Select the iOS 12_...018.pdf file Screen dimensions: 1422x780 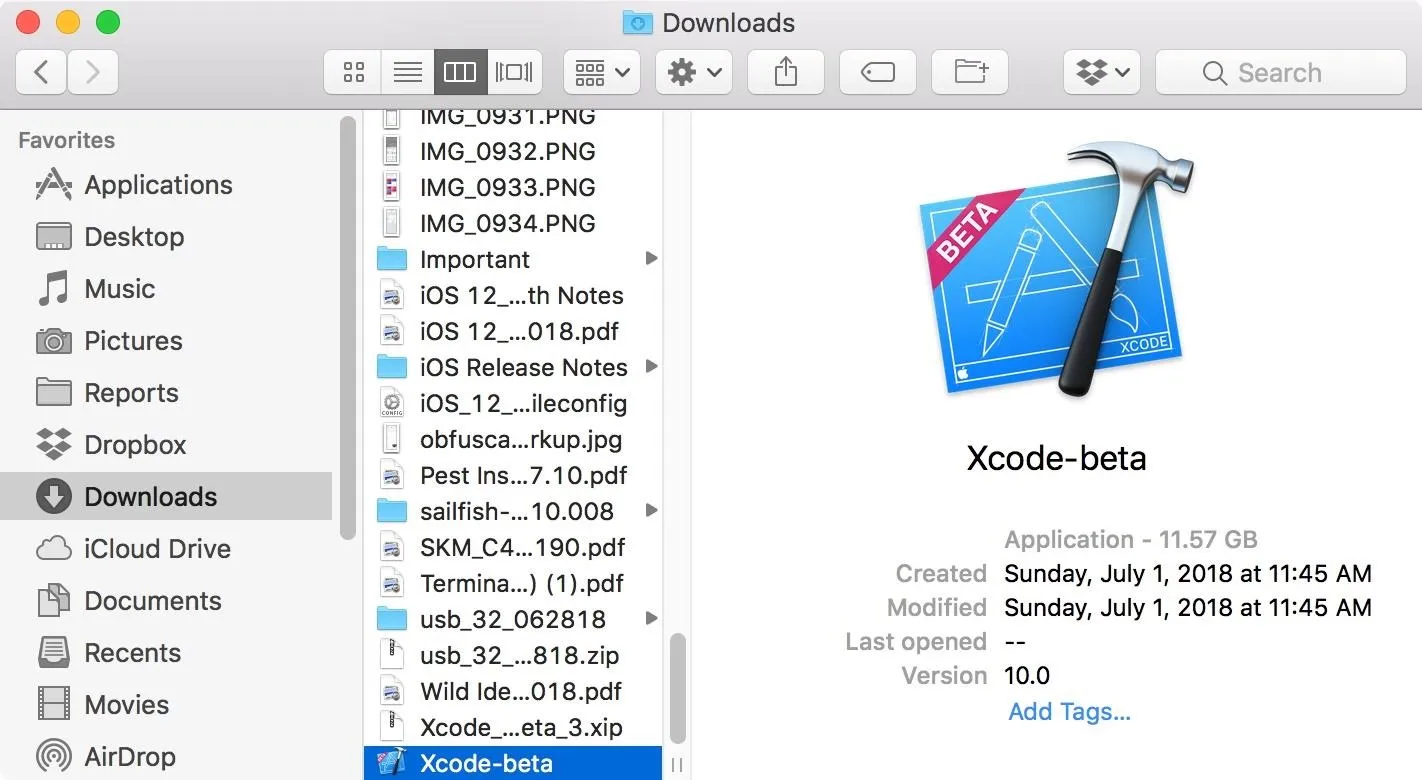513,331
